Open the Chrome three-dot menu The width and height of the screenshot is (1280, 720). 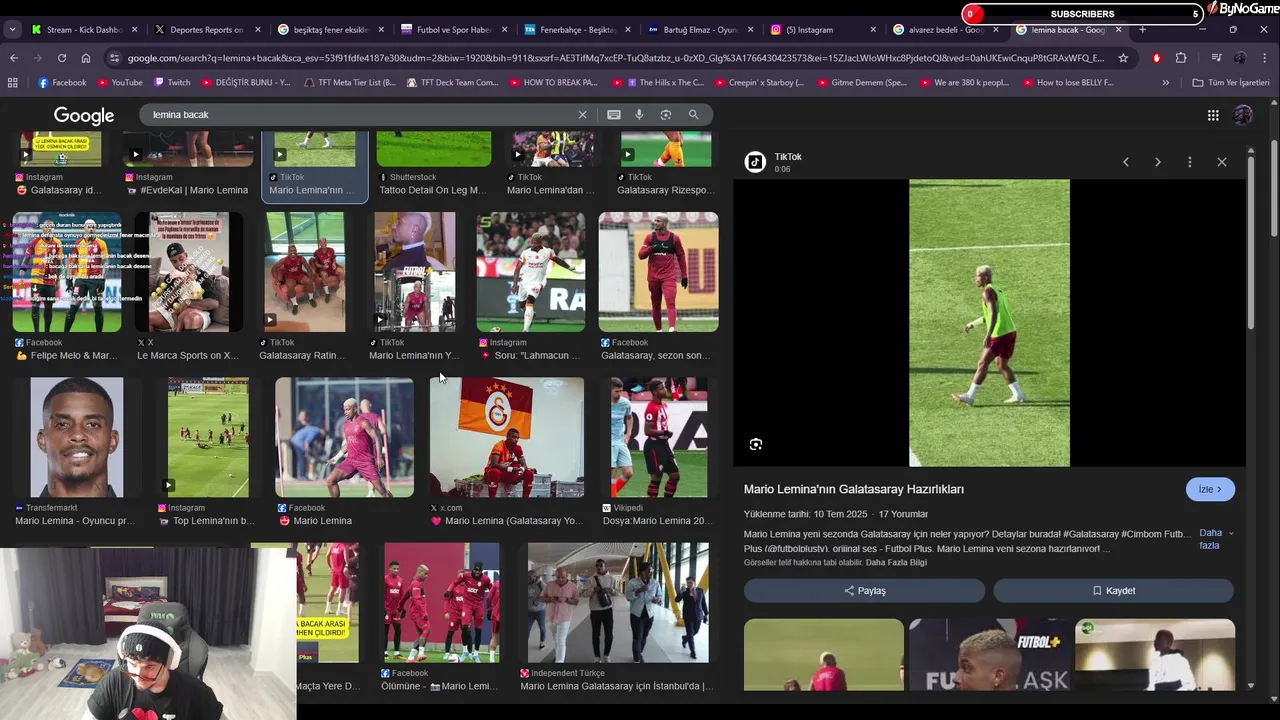[x=1264, y=58]
